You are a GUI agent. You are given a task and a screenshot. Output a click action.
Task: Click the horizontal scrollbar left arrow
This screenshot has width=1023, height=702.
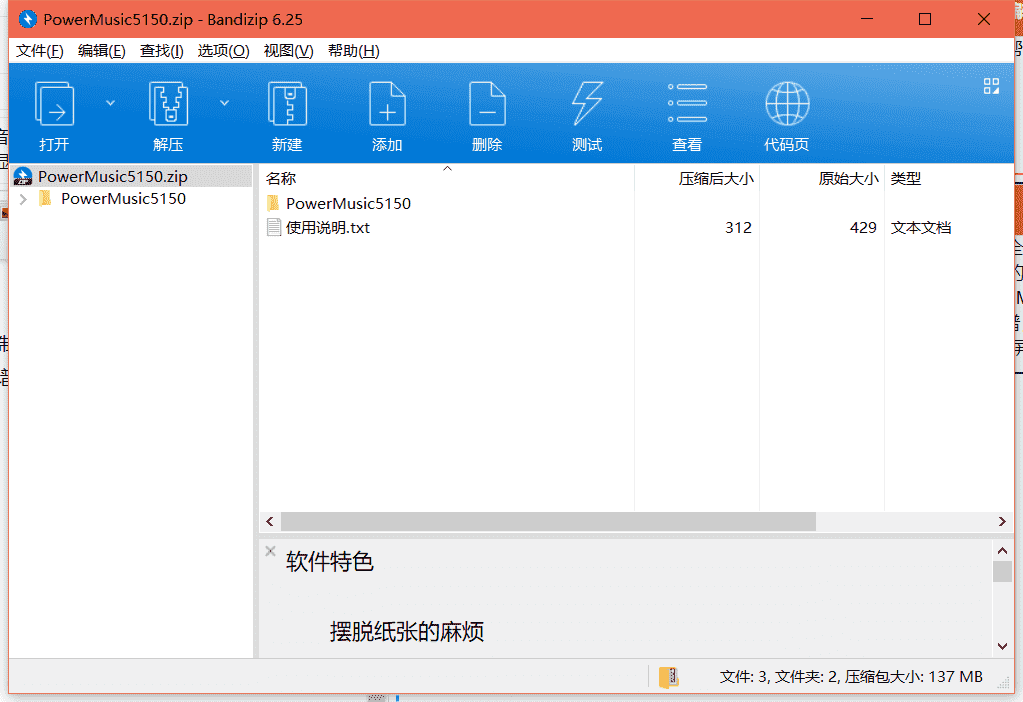pos(270,521)
